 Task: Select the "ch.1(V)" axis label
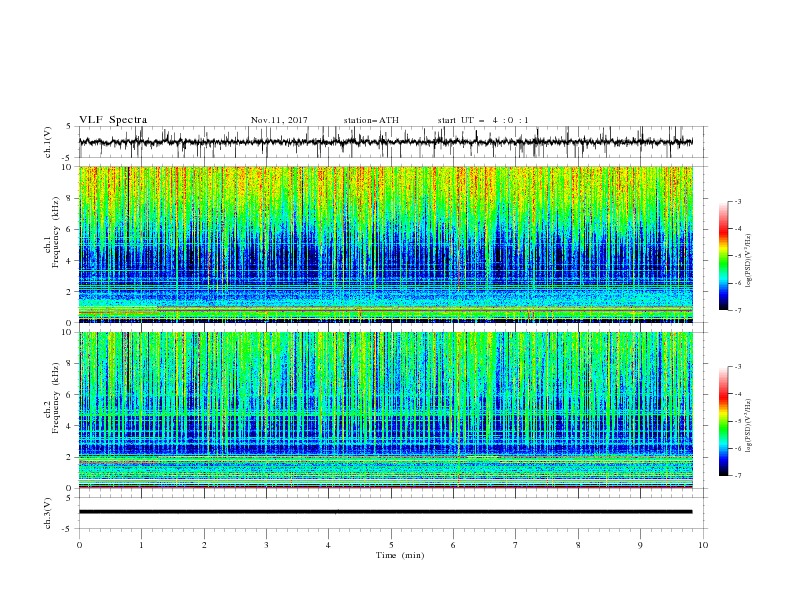click(x=48, y=142)
